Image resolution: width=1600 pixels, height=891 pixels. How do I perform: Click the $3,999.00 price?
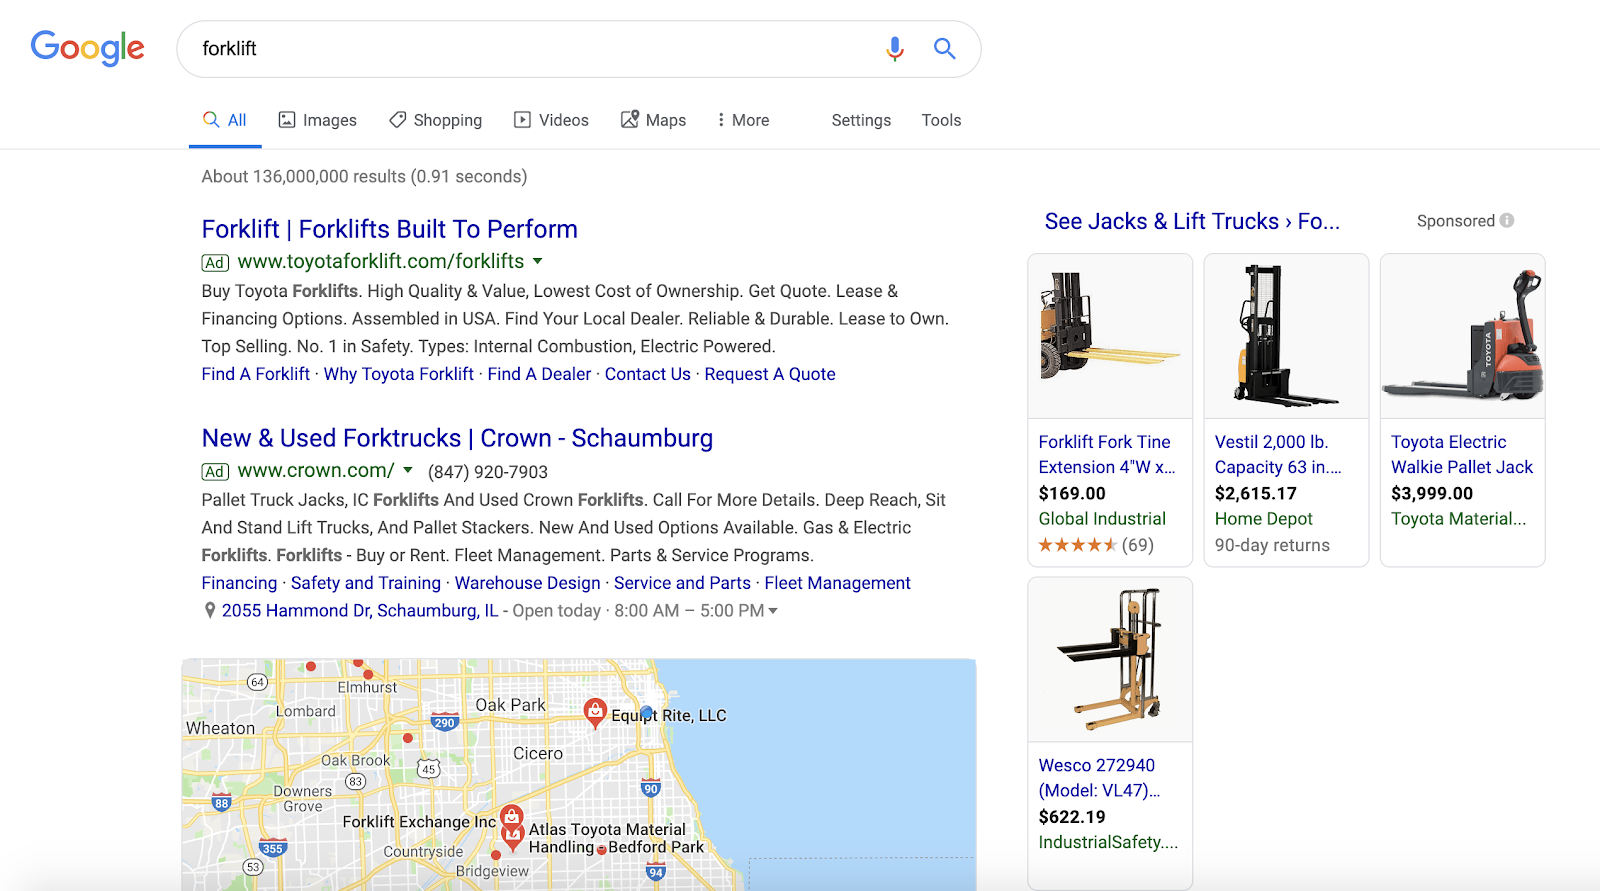[1432, 493]
